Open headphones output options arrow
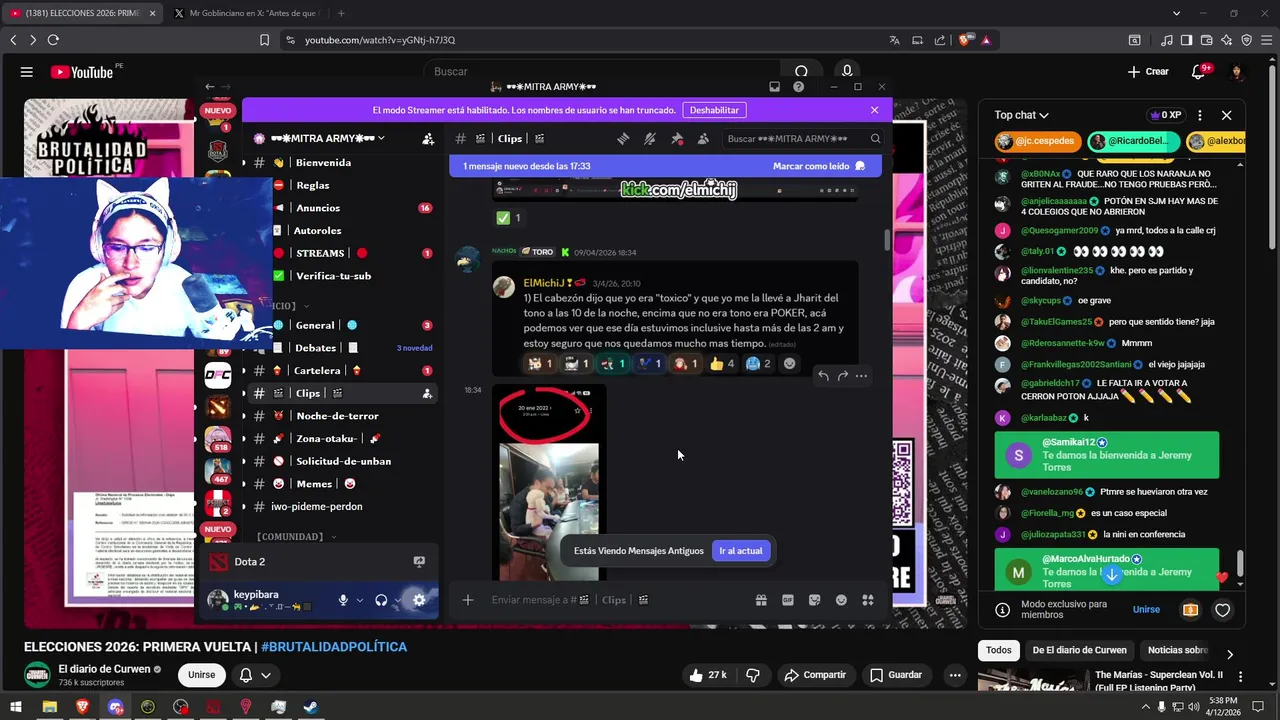 [397, 600]
